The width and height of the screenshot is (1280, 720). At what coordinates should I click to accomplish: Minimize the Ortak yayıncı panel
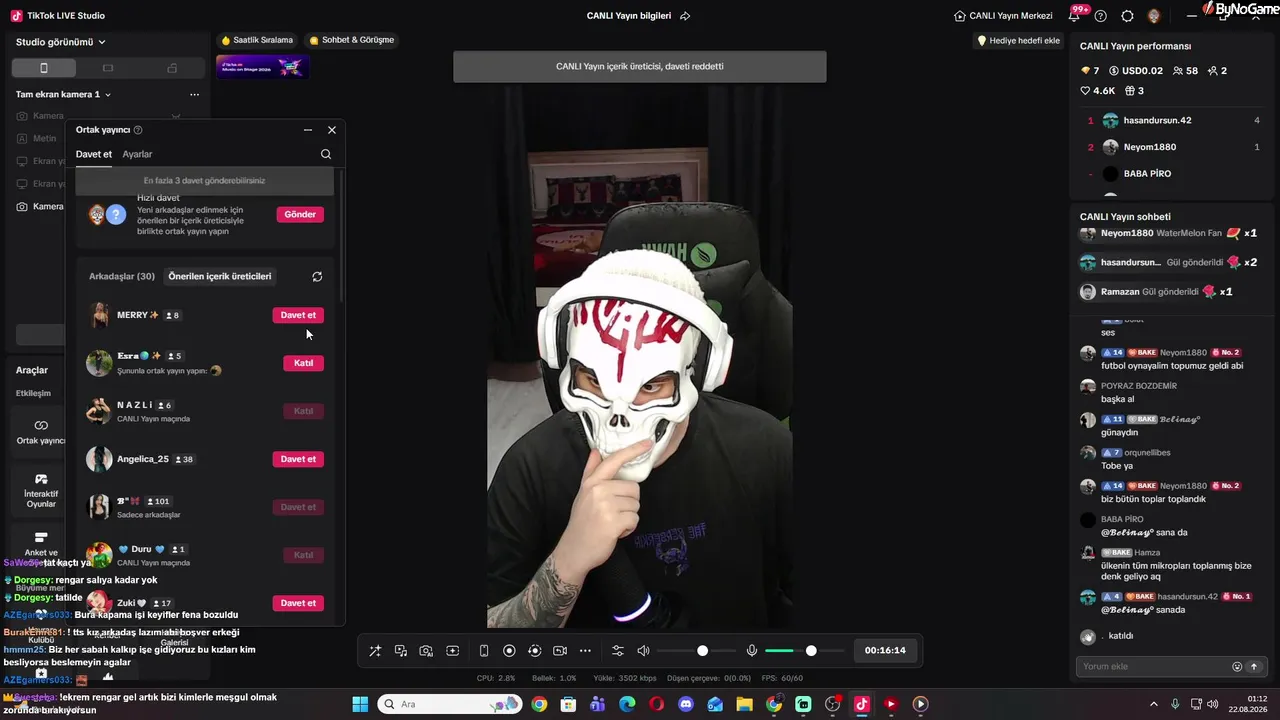pos(308,130)
